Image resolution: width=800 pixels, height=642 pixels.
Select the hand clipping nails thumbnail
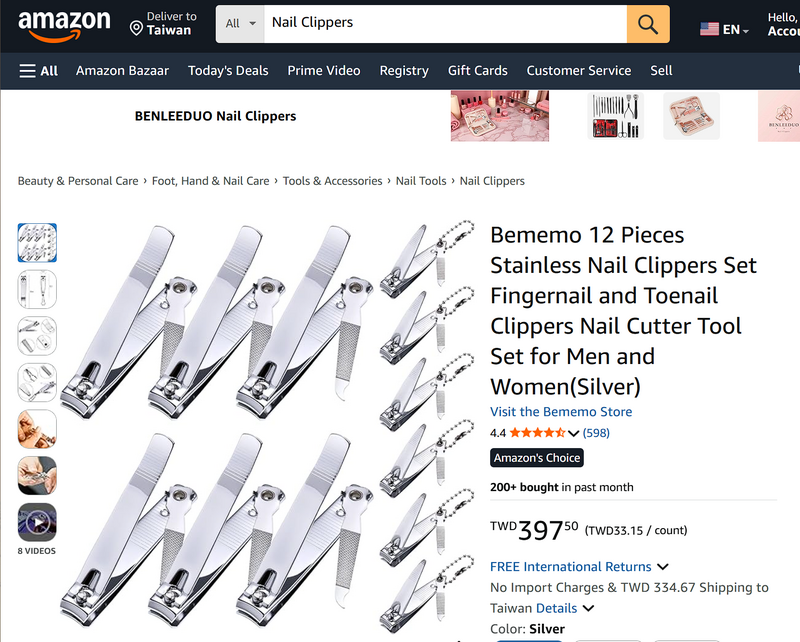click(37, 429)
